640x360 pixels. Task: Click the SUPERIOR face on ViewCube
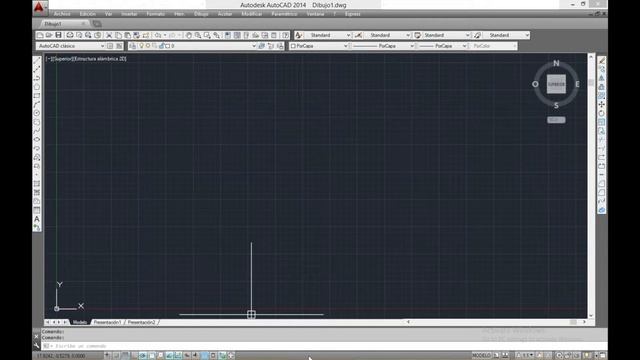point(556,84)
